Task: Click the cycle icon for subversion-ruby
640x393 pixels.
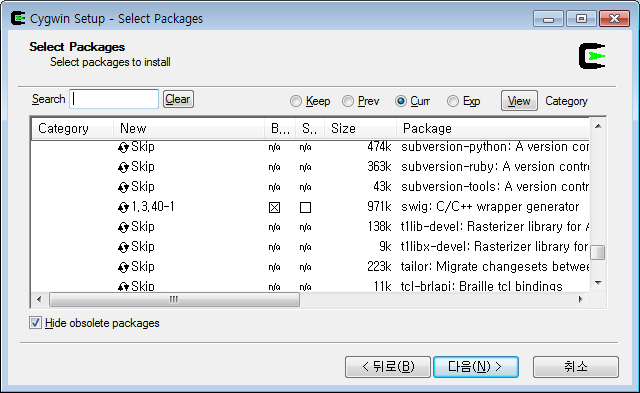Action: click(x=123, y=167)
